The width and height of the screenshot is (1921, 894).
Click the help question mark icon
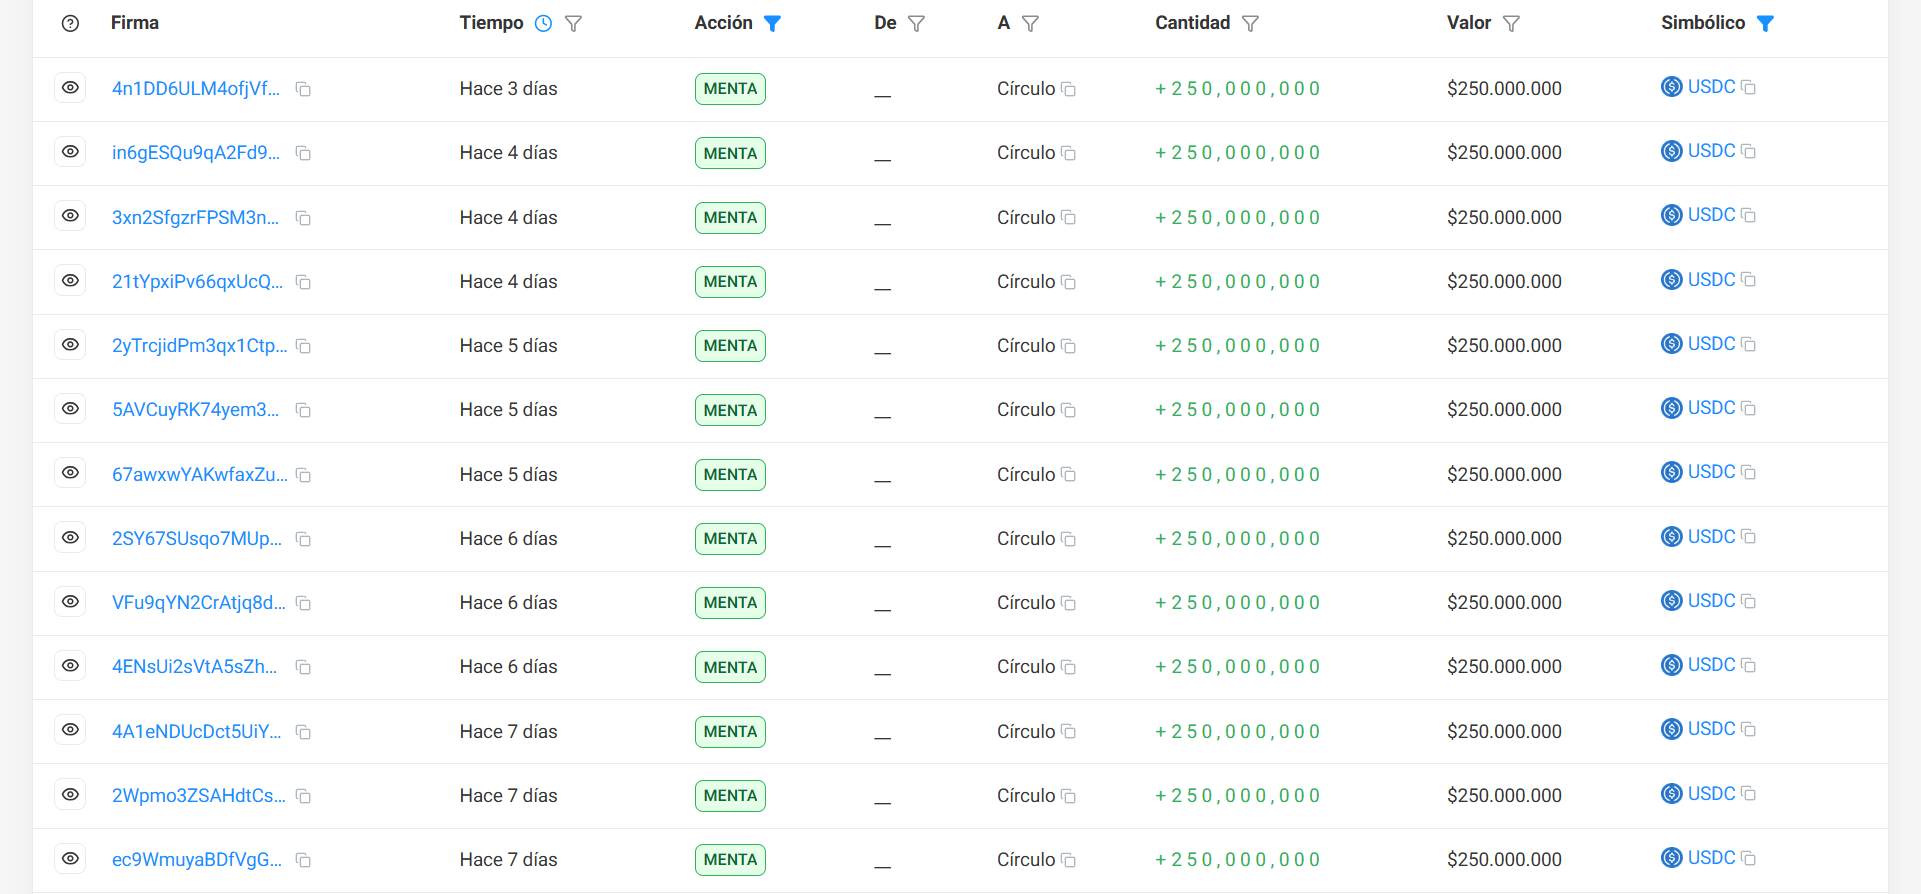70,23
